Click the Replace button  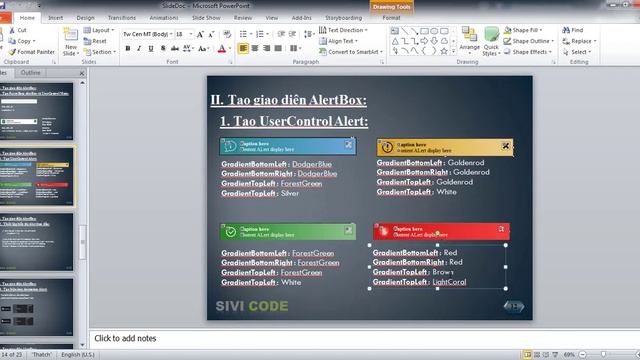pos(579,41)
